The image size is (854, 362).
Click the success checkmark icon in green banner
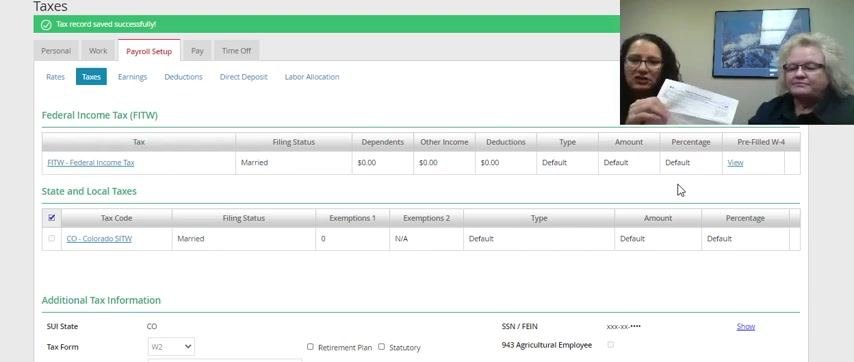tap(46, 24)
